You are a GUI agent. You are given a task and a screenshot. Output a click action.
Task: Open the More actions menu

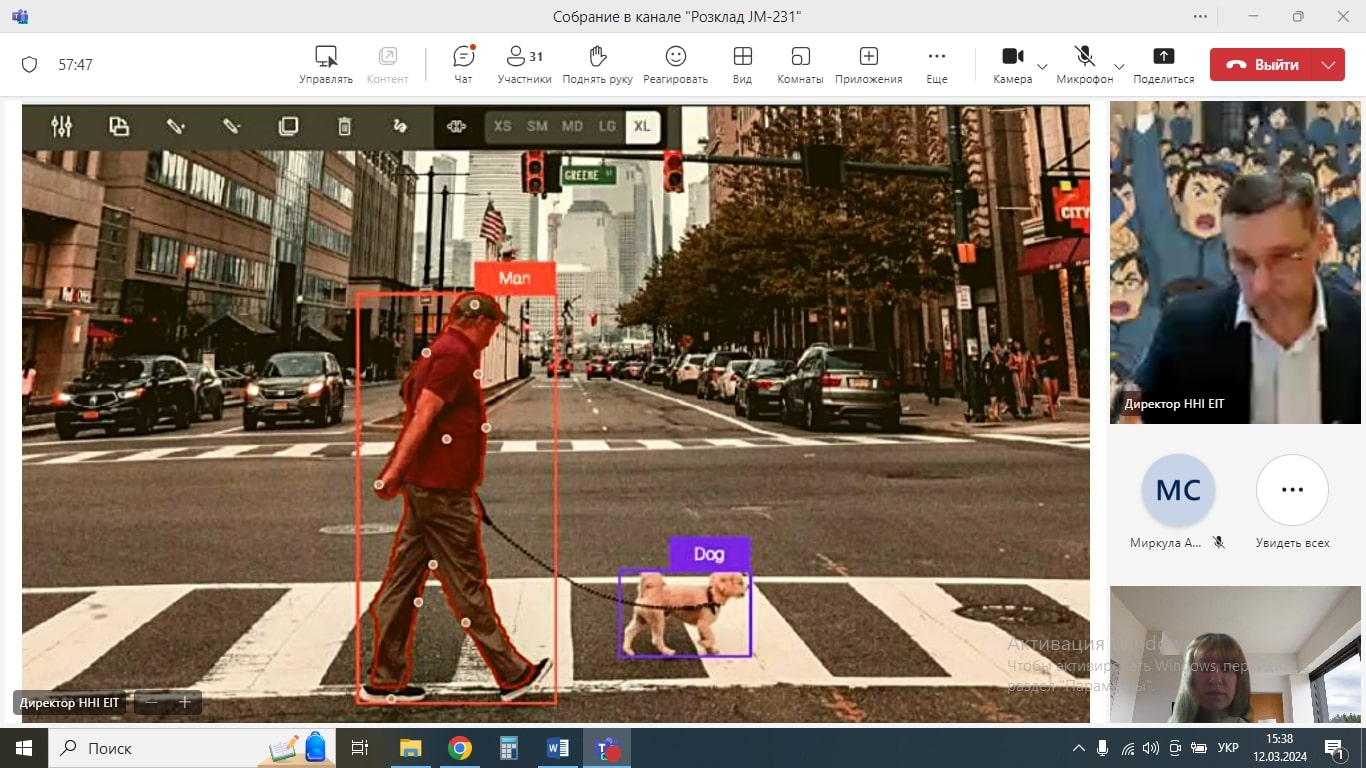tap(936, 64)
